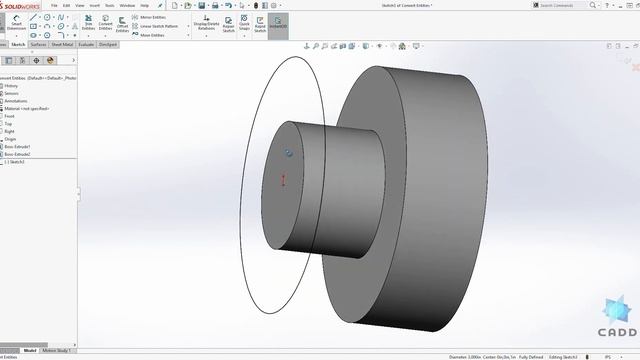
Task: Open the Help menu
Action: point(144,6)
